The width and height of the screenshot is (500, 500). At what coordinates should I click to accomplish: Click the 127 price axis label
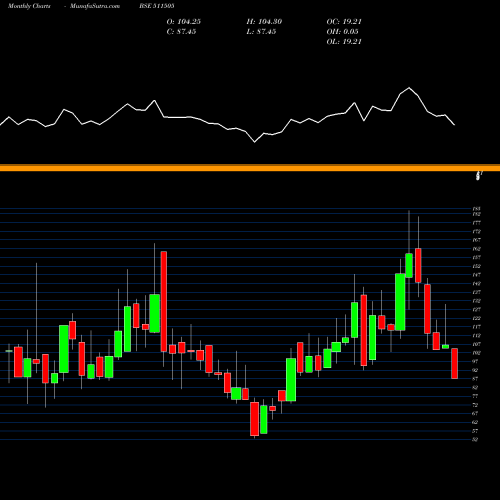tap(476, 309)
